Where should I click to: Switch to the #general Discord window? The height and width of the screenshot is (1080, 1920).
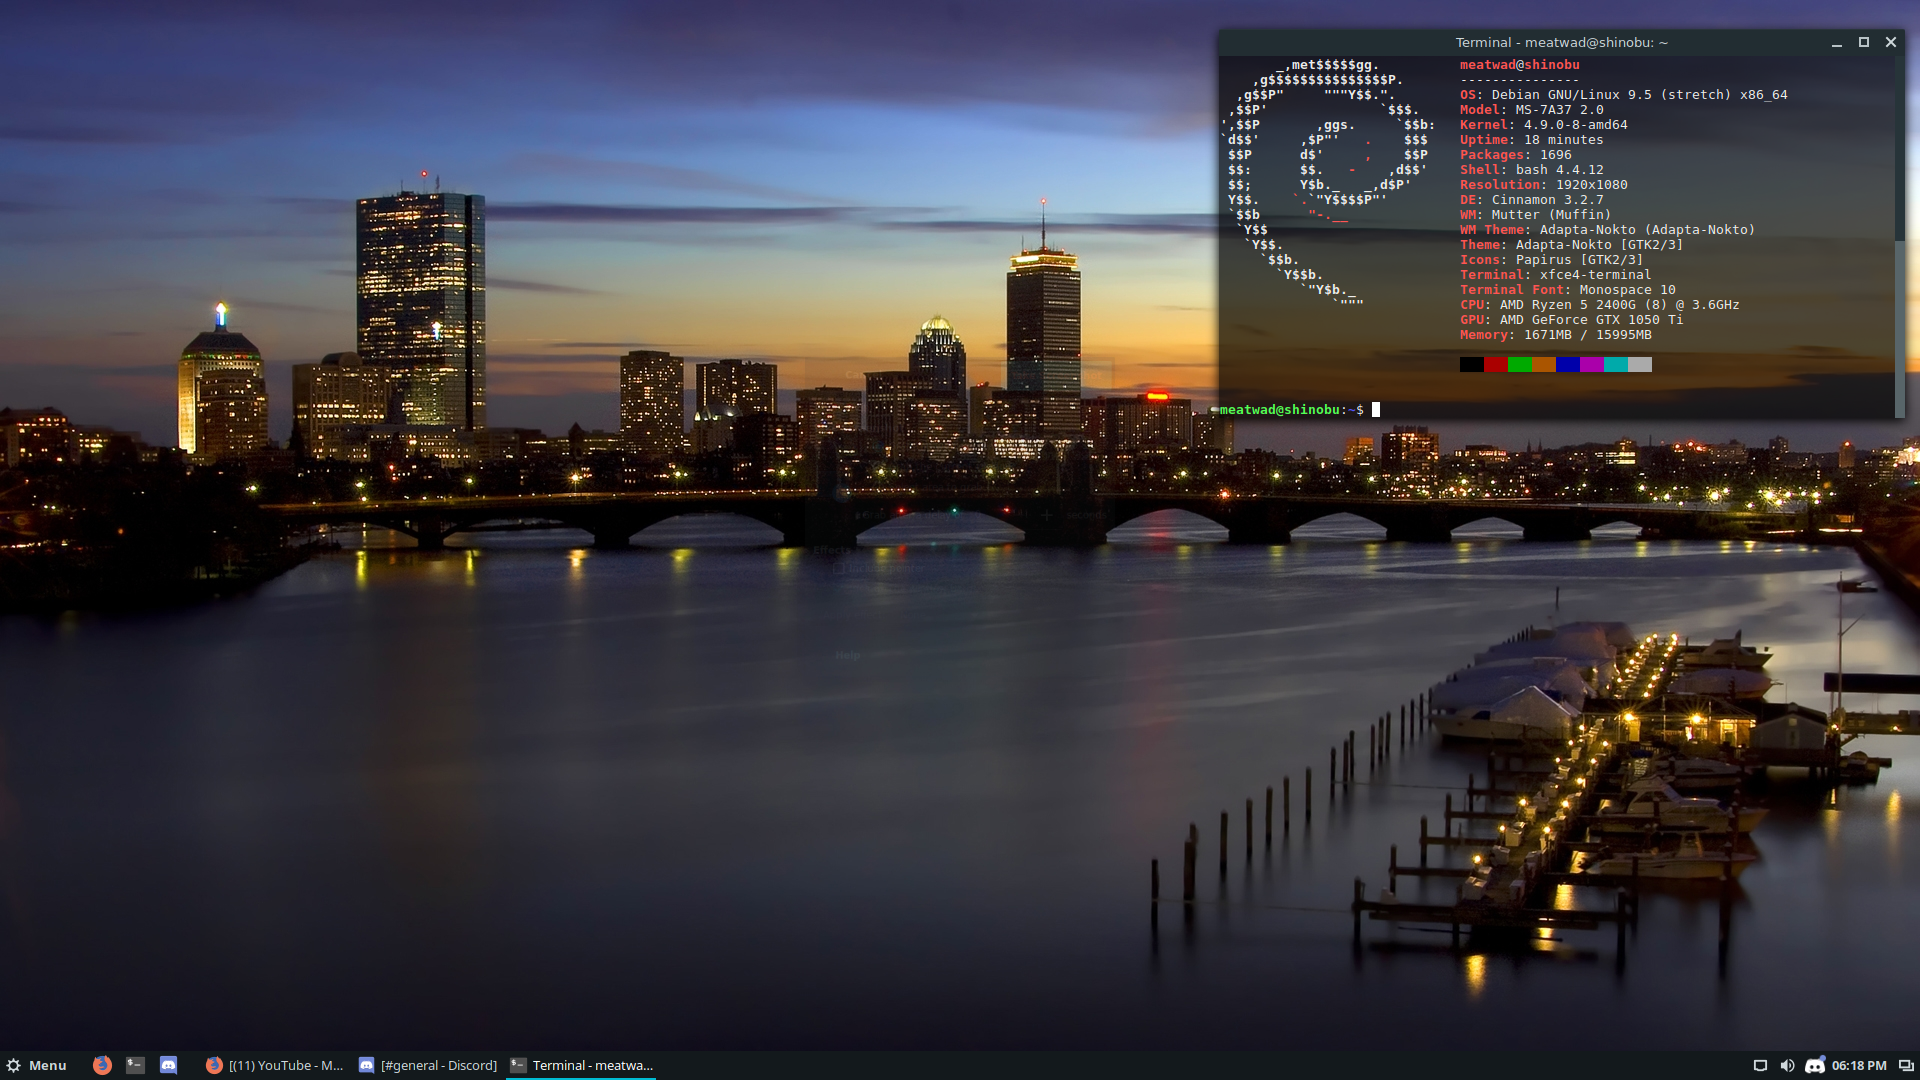click(428, 1065)
